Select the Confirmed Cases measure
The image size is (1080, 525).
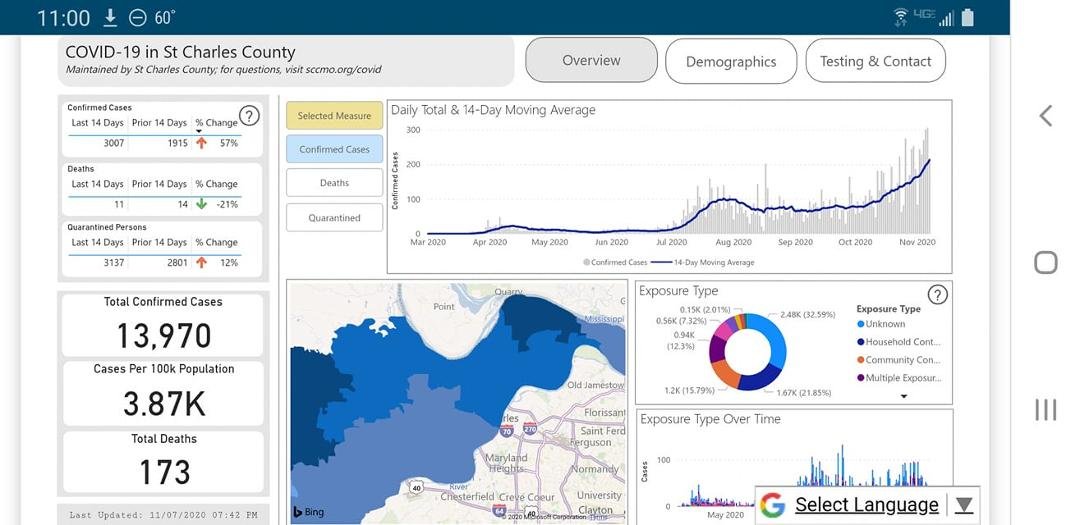[334, 149]
